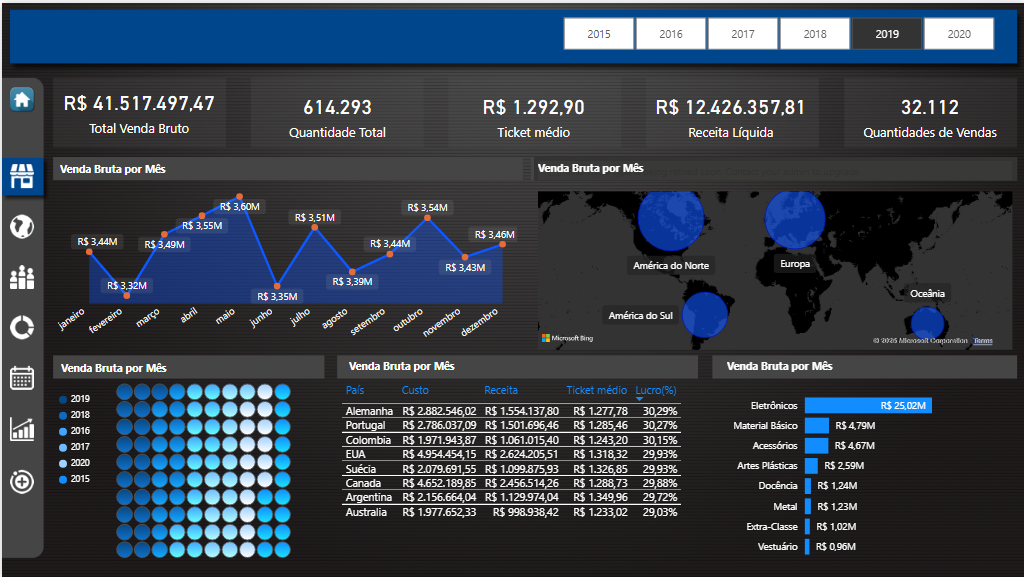
Task: Switch year filter to 2017
Action: (x=743, y=34)
